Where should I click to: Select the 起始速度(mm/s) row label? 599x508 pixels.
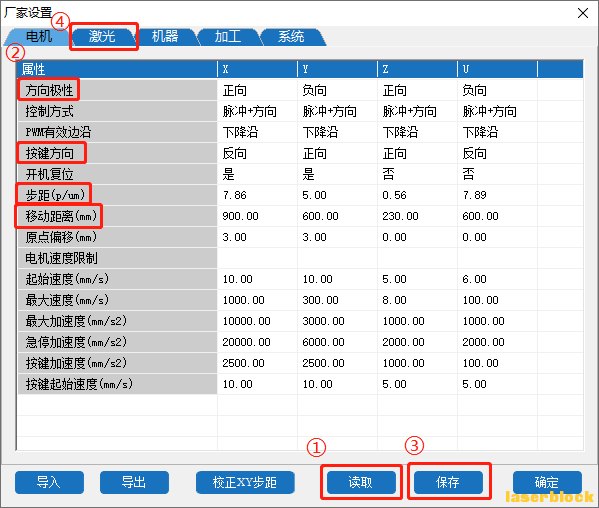coord(118,279)
